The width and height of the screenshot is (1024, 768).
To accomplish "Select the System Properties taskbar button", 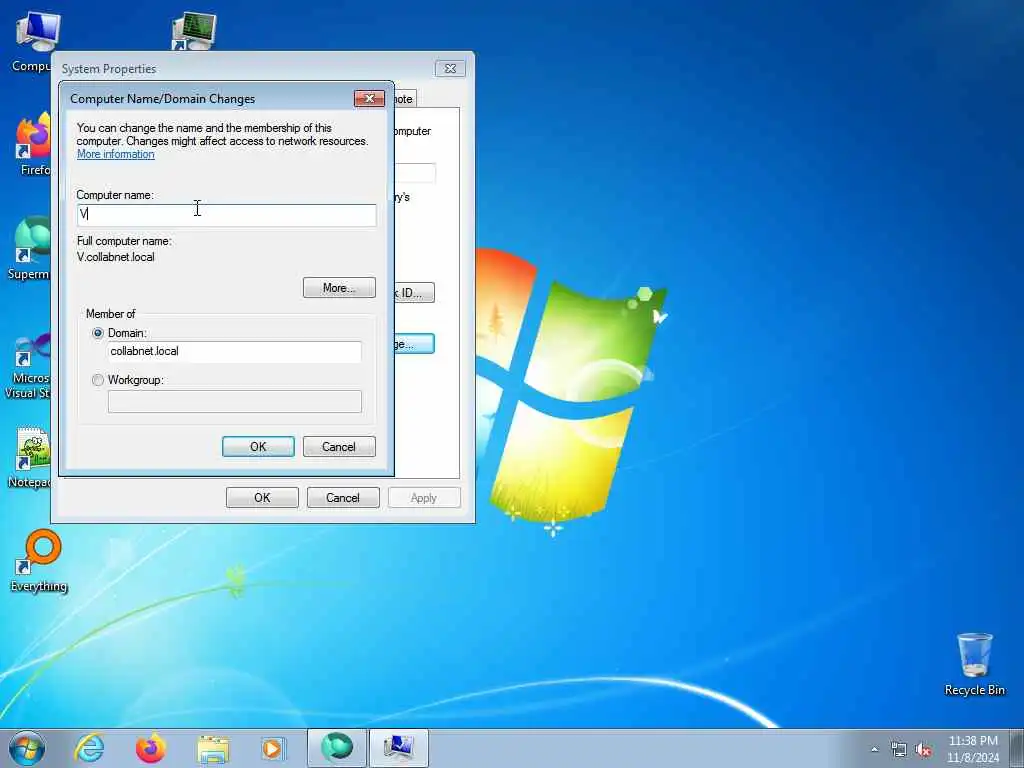I will click(399, 748).
